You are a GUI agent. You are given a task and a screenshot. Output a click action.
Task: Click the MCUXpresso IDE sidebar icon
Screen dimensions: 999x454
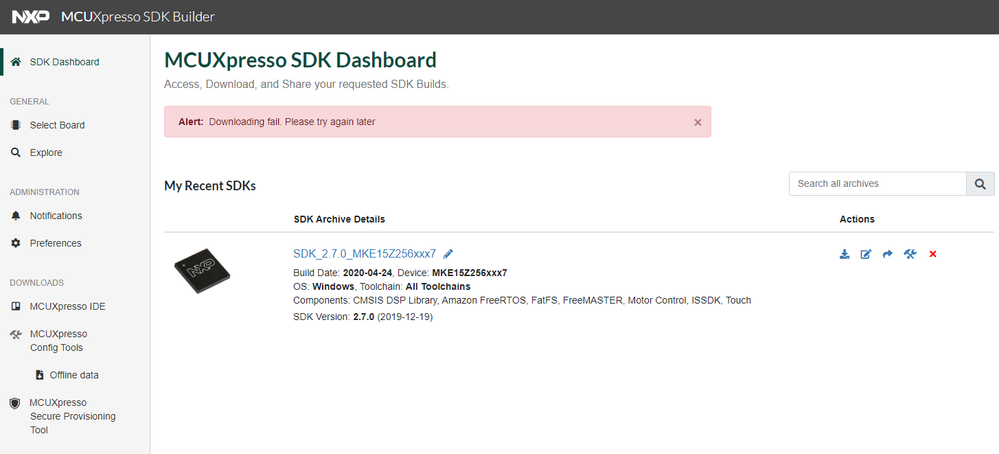pos(16,306)
